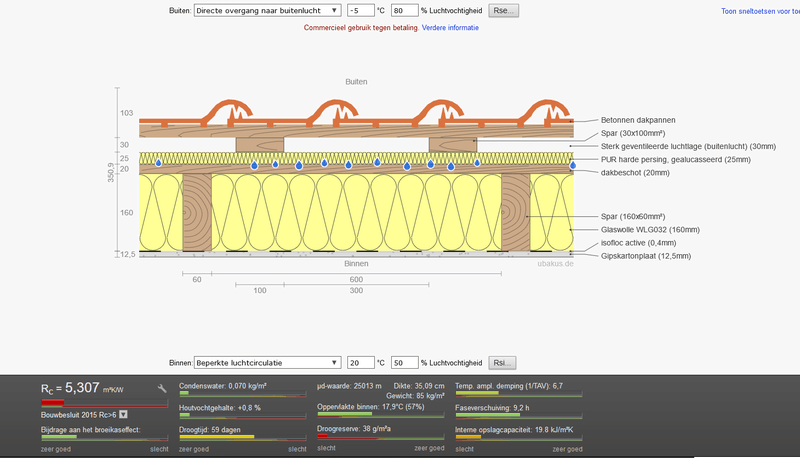
Task: Open the Binnen air circulation dropdown
Action: (267, 363)
